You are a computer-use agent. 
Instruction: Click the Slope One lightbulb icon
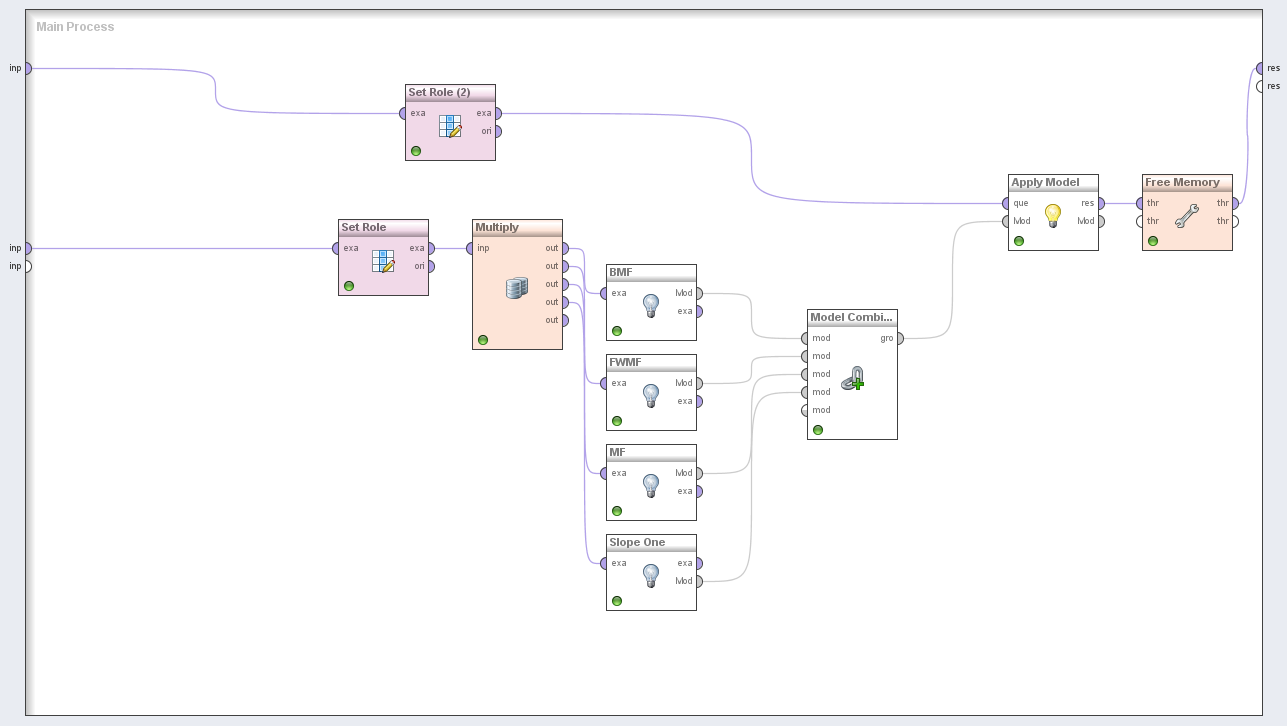651,576
